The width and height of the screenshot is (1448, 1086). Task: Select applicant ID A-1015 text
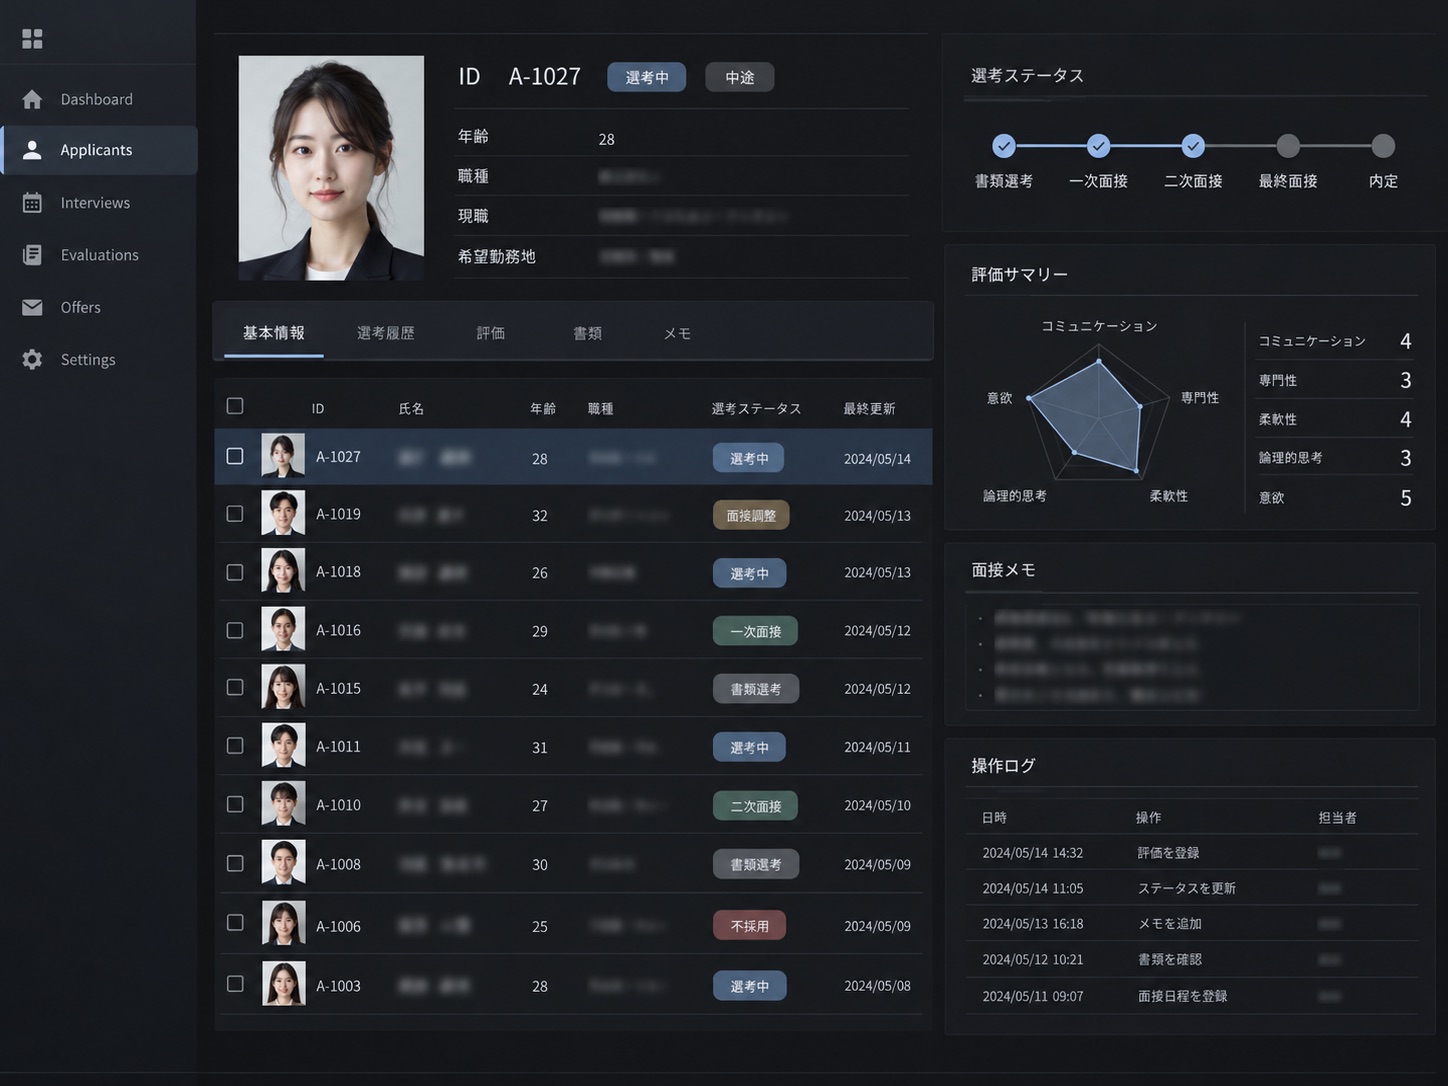[x=338, y=688]
